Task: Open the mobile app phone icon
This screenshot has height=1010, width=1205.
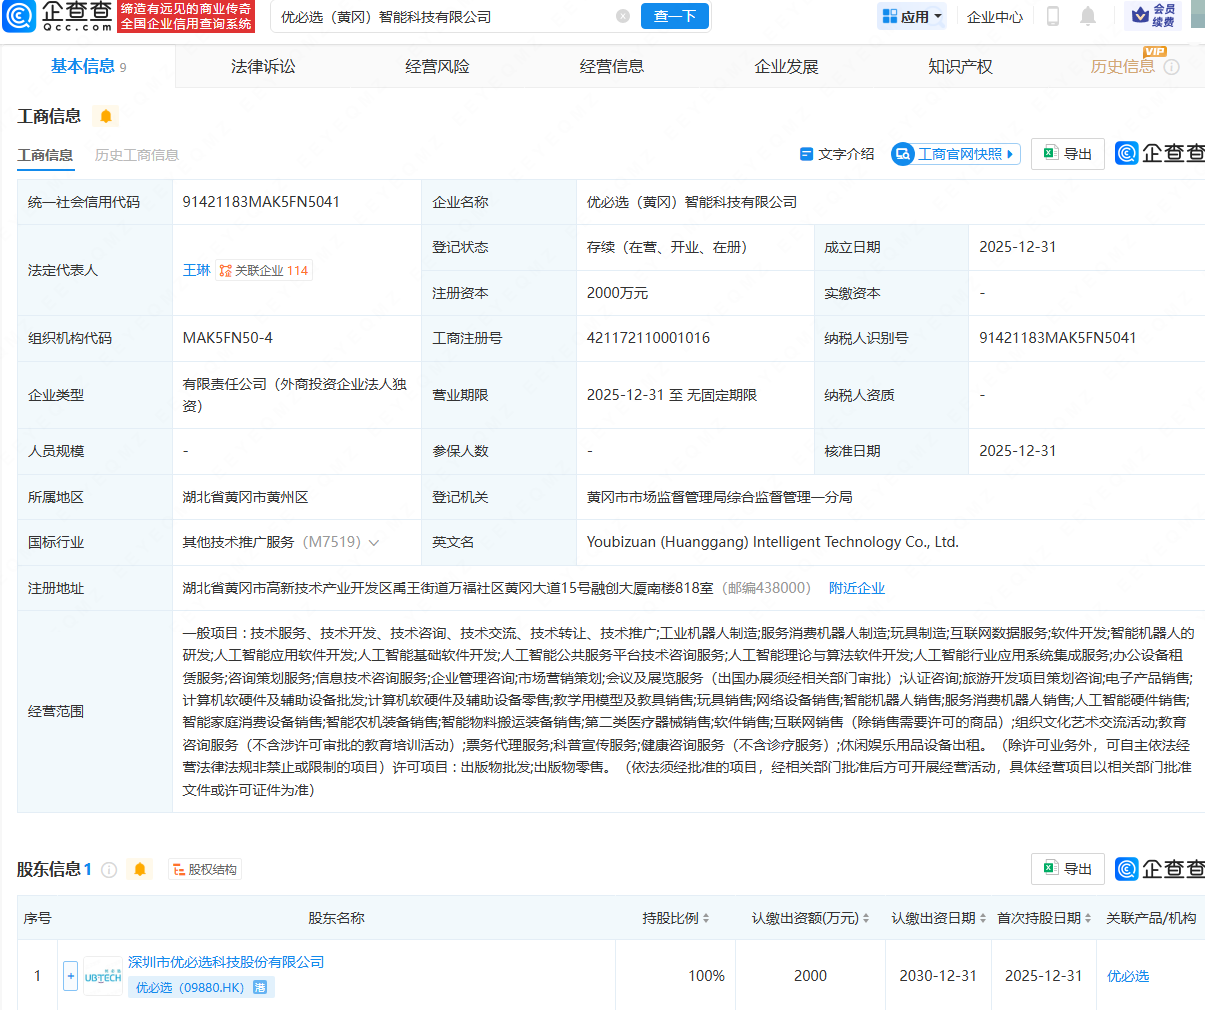Action: (1052, 17)
